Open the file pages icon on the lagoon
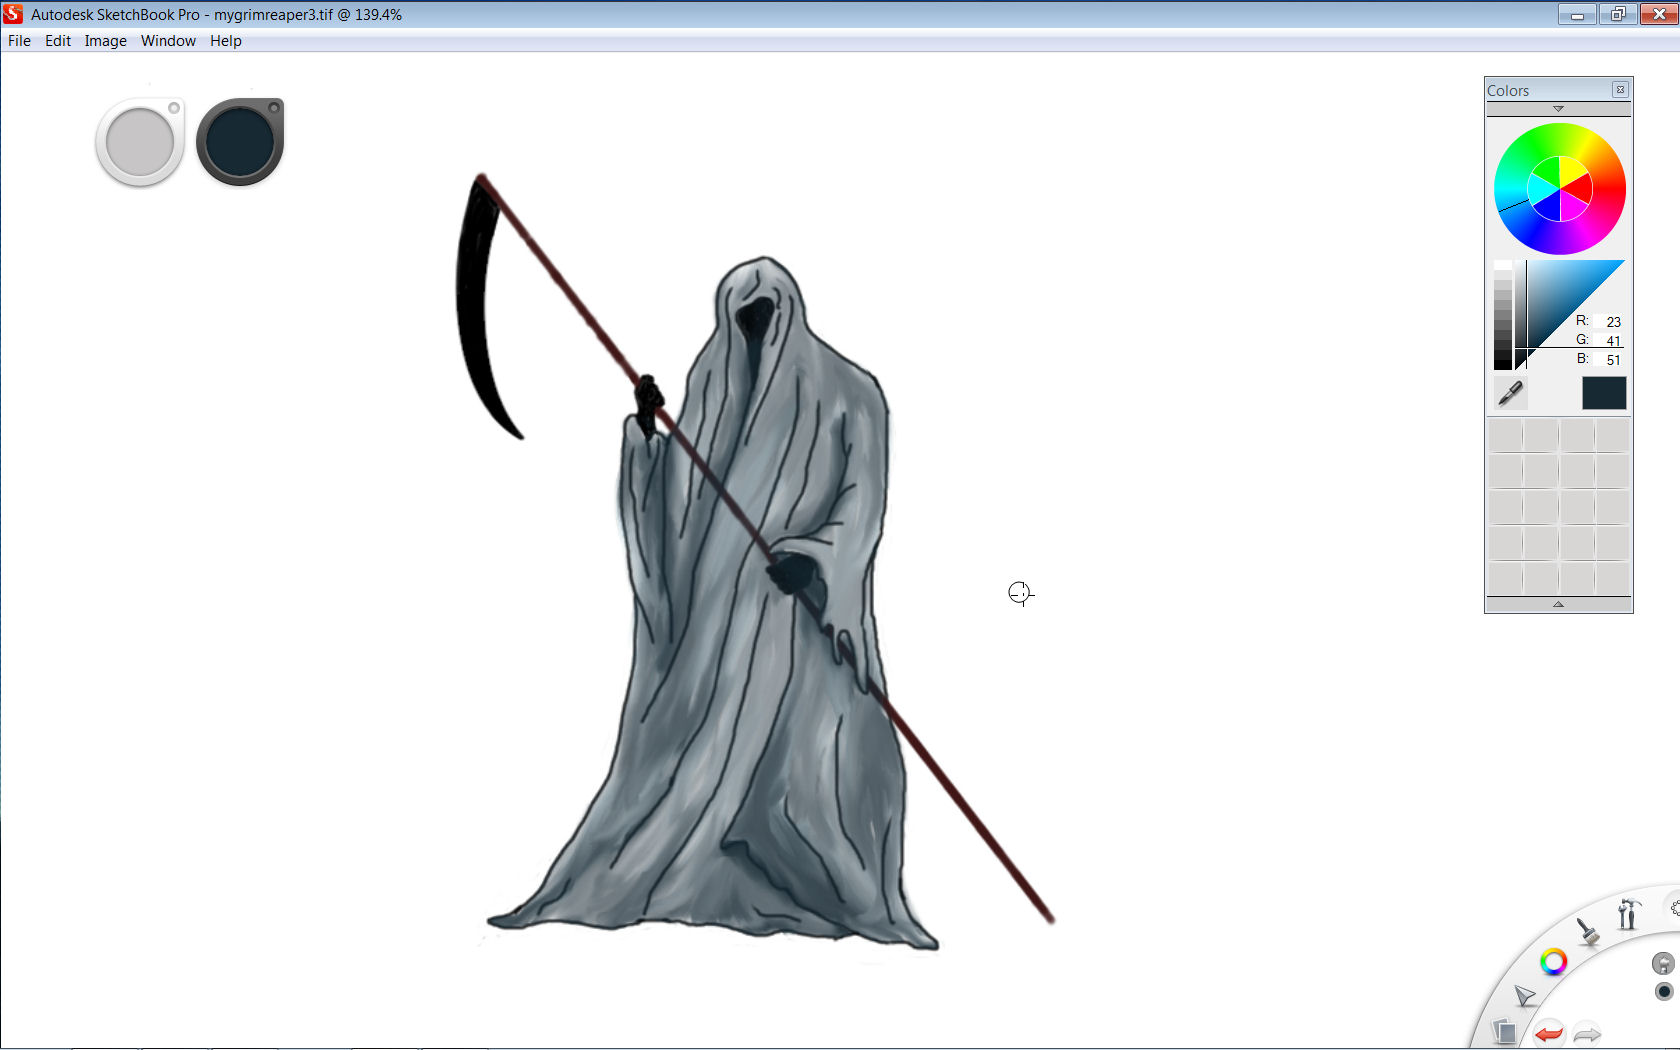1680x1050 pixels. tap(1504, 1030)
